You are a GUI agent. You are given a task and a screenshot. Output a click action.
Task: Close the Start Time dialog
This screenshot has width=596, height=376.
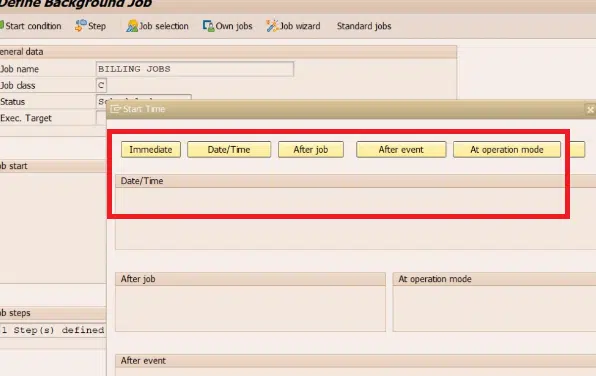point(590,109)
